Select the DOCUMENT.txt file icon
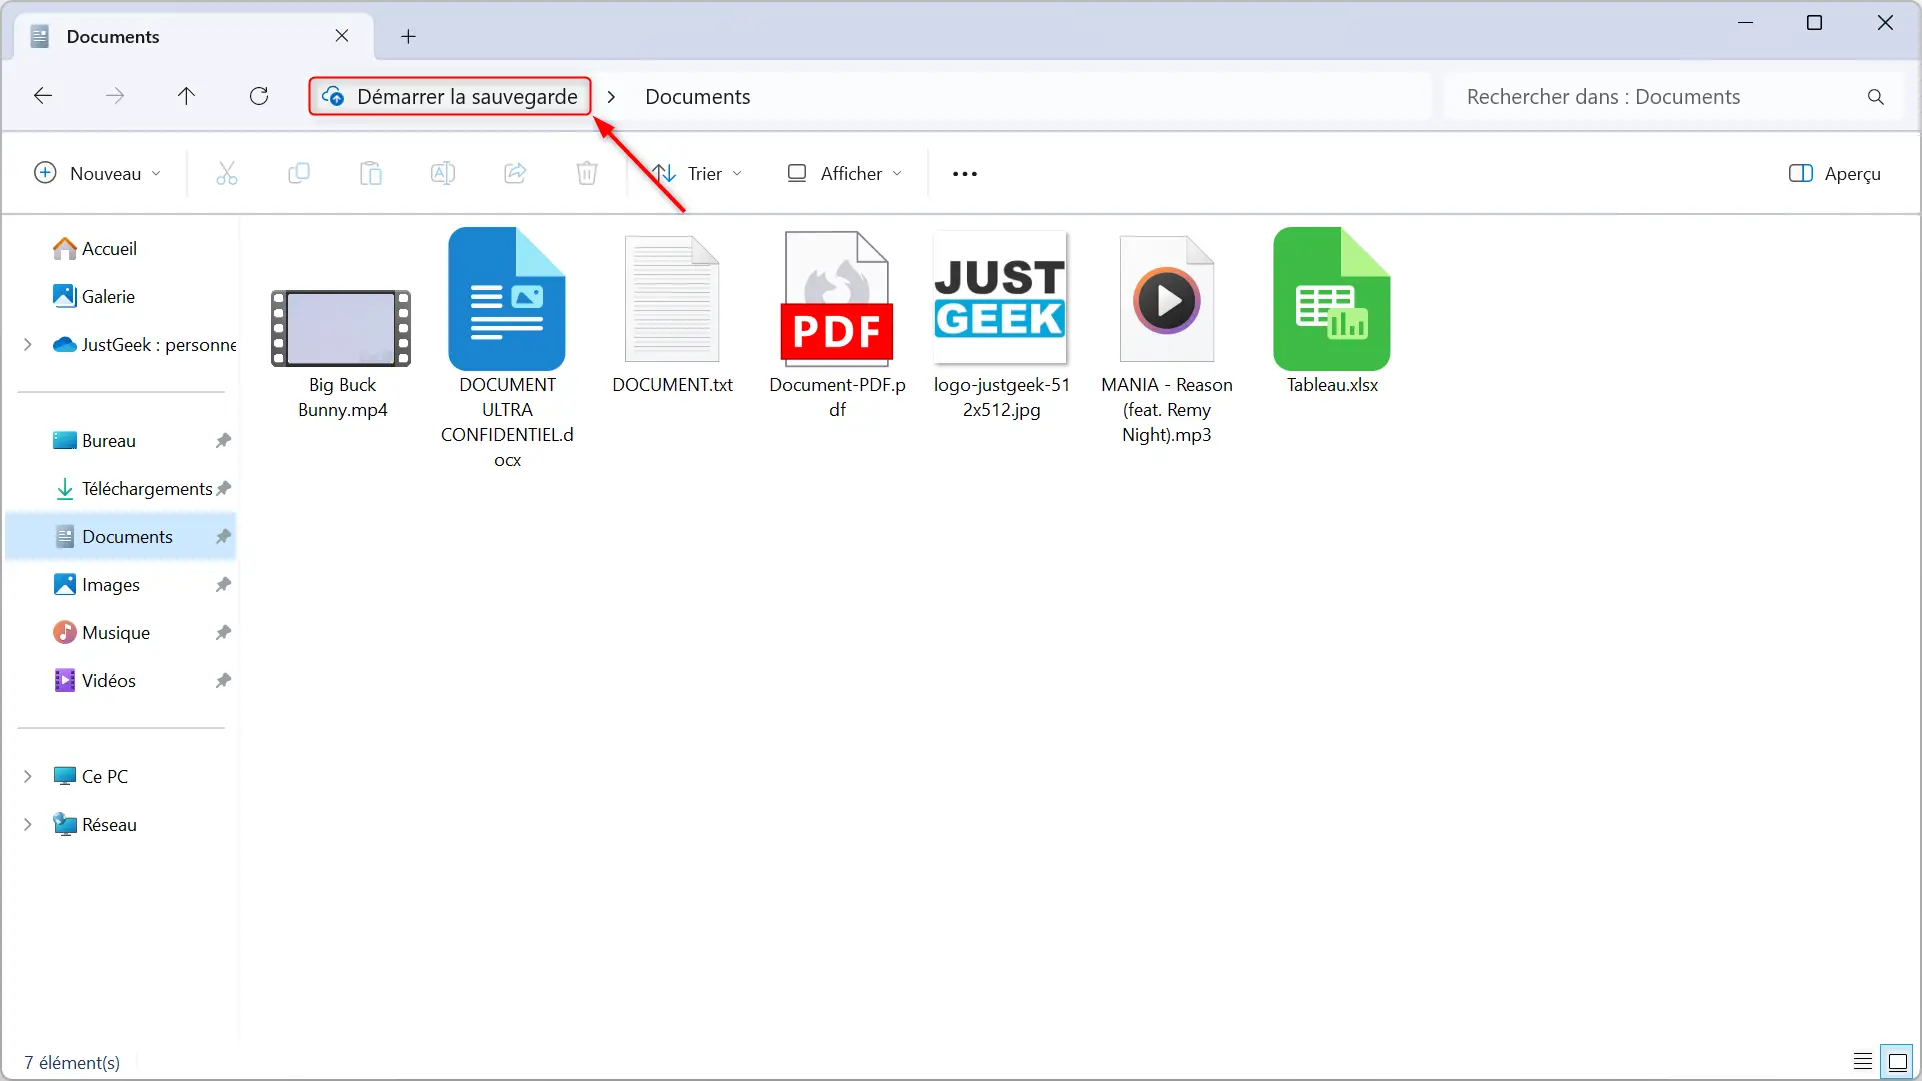This screenshot has height=1081, width=1922. tap(672, 299)
